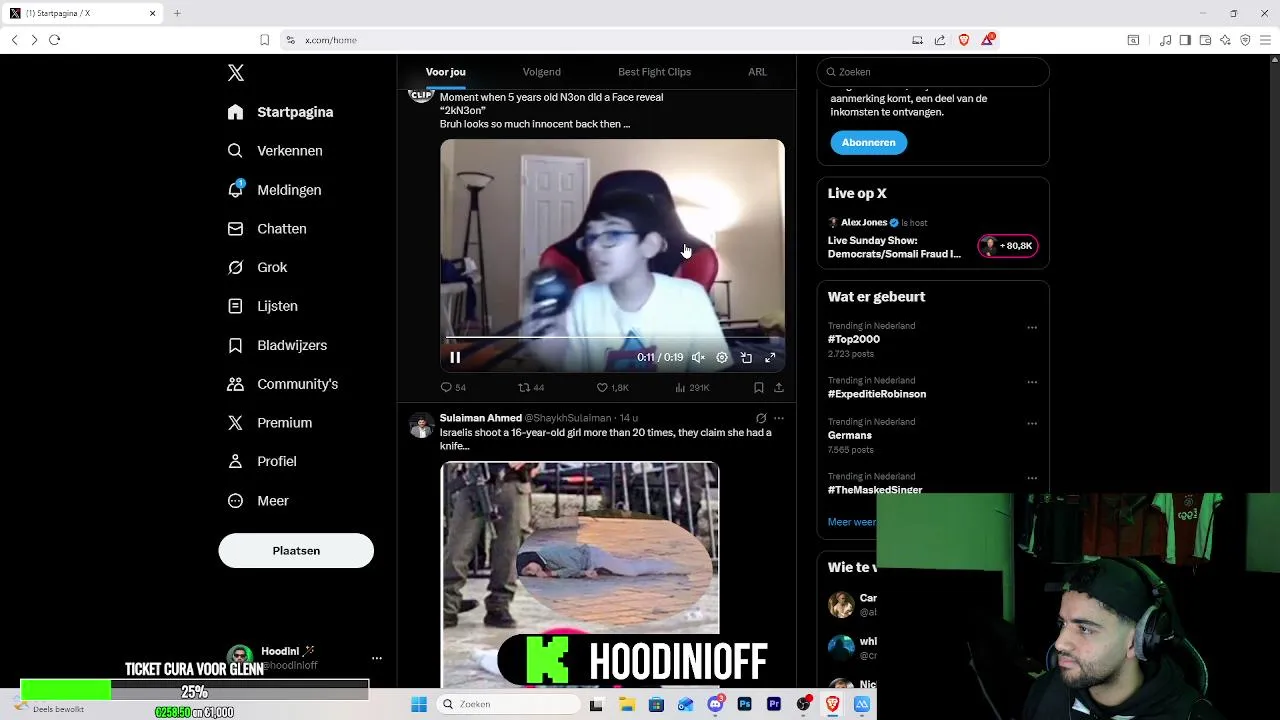Open the Sulaiman Ahmed post image
Screen dimensions: 1280x720
580,573
